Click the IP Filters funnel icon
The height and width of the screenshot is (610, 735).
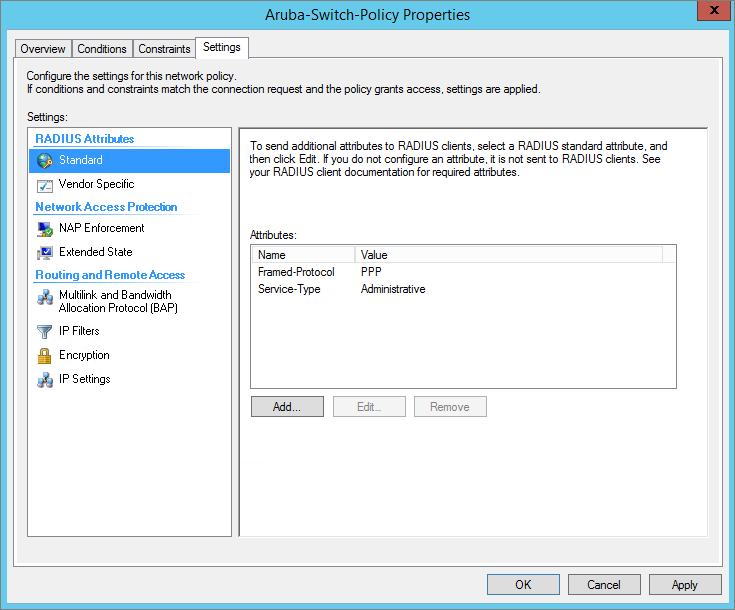coord(45,331)
